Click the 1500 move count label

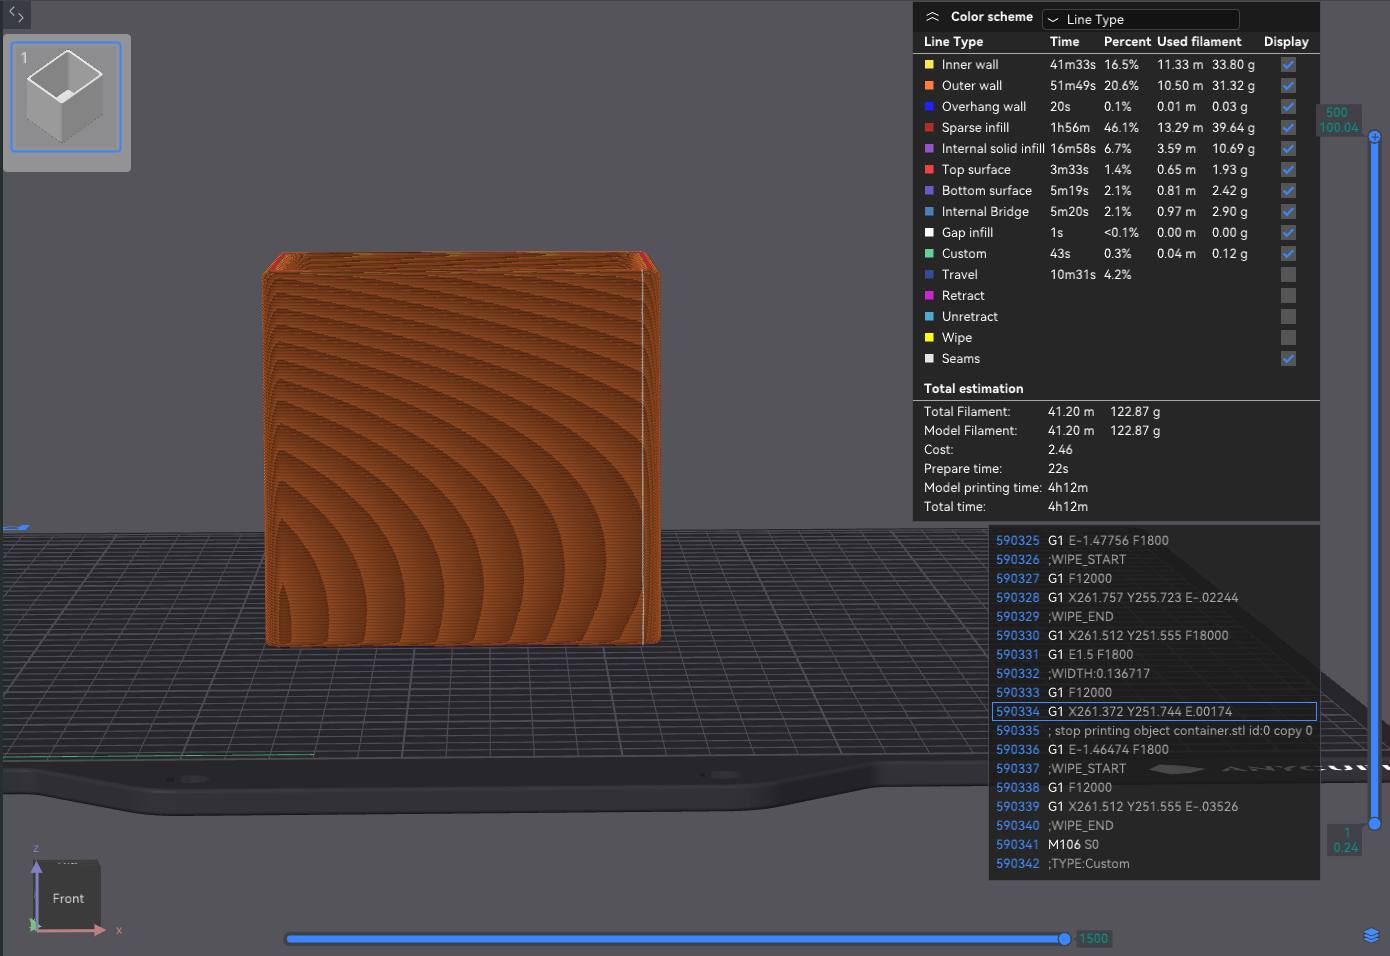pos(1094,938)
